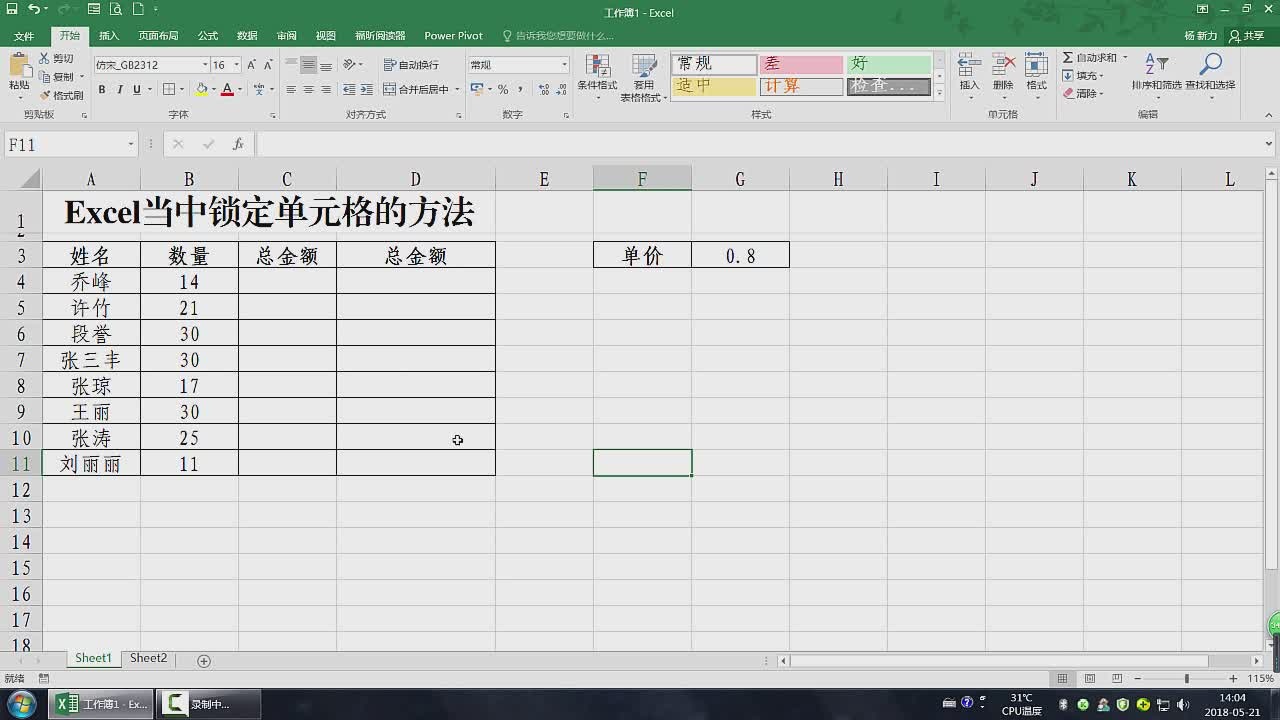The width and height of the screenshot is (1280, 720).
Task: Open the Excel window on Windows taskbar
Action: [103, 704]
